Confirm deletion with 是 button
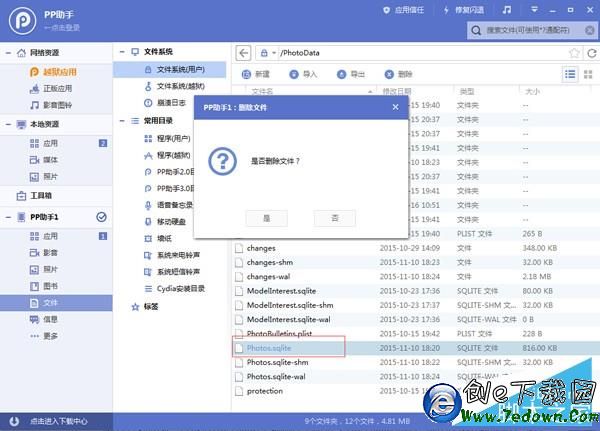The width and height of the screenshot is (600, 431). tap(266, 218)
